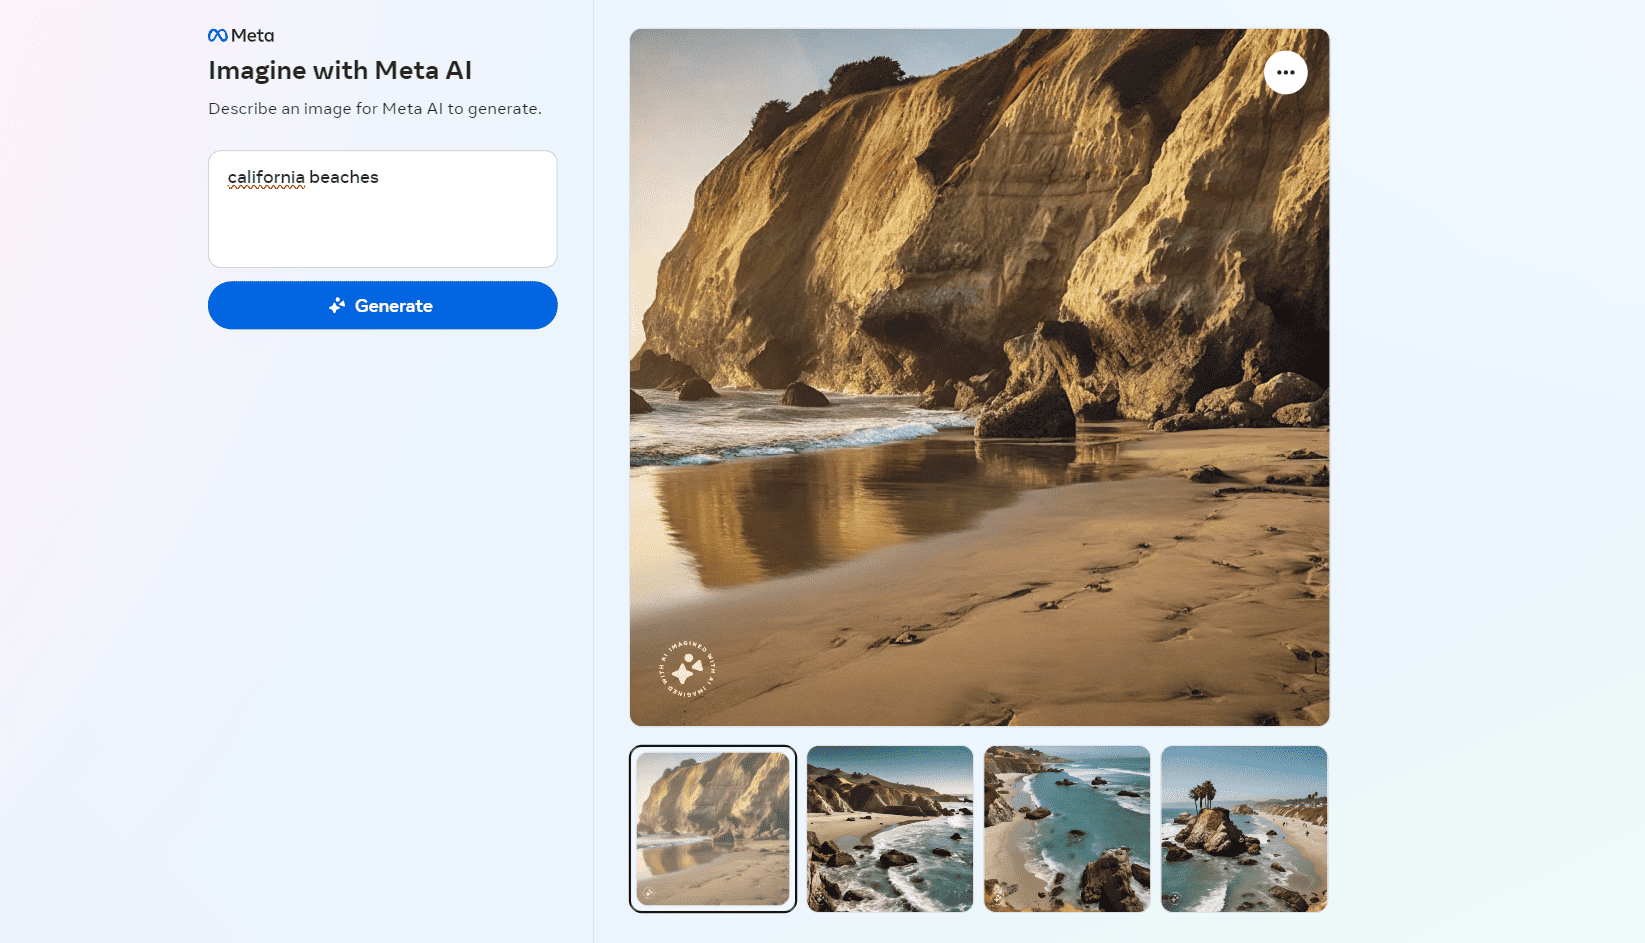Click the sparkle icon inside Generate button

click(337, 306)
